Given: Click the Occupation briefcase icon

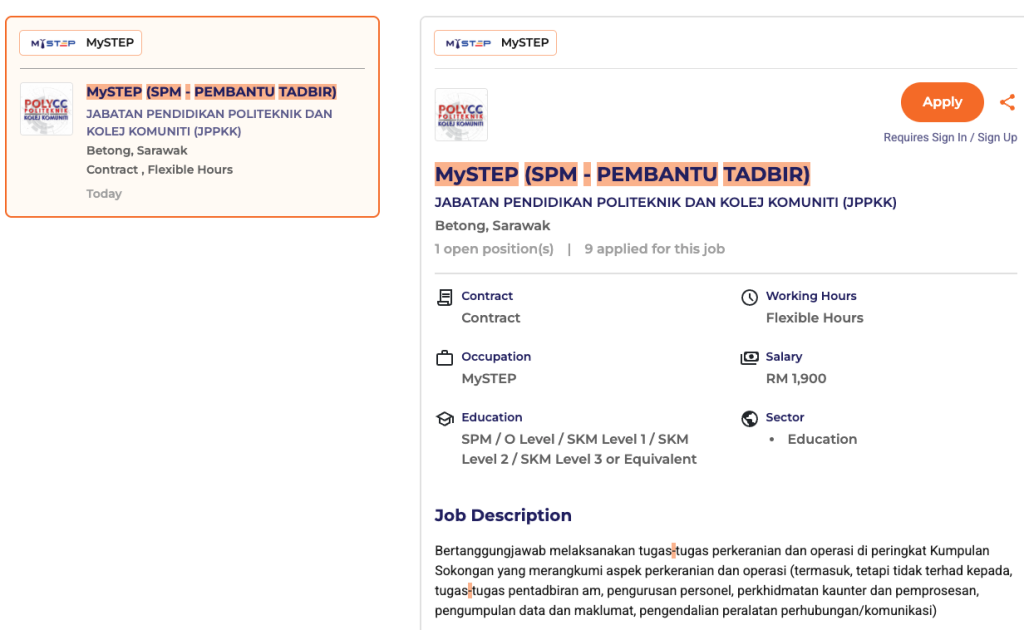Looking at the screenshot, I should 445,358.
